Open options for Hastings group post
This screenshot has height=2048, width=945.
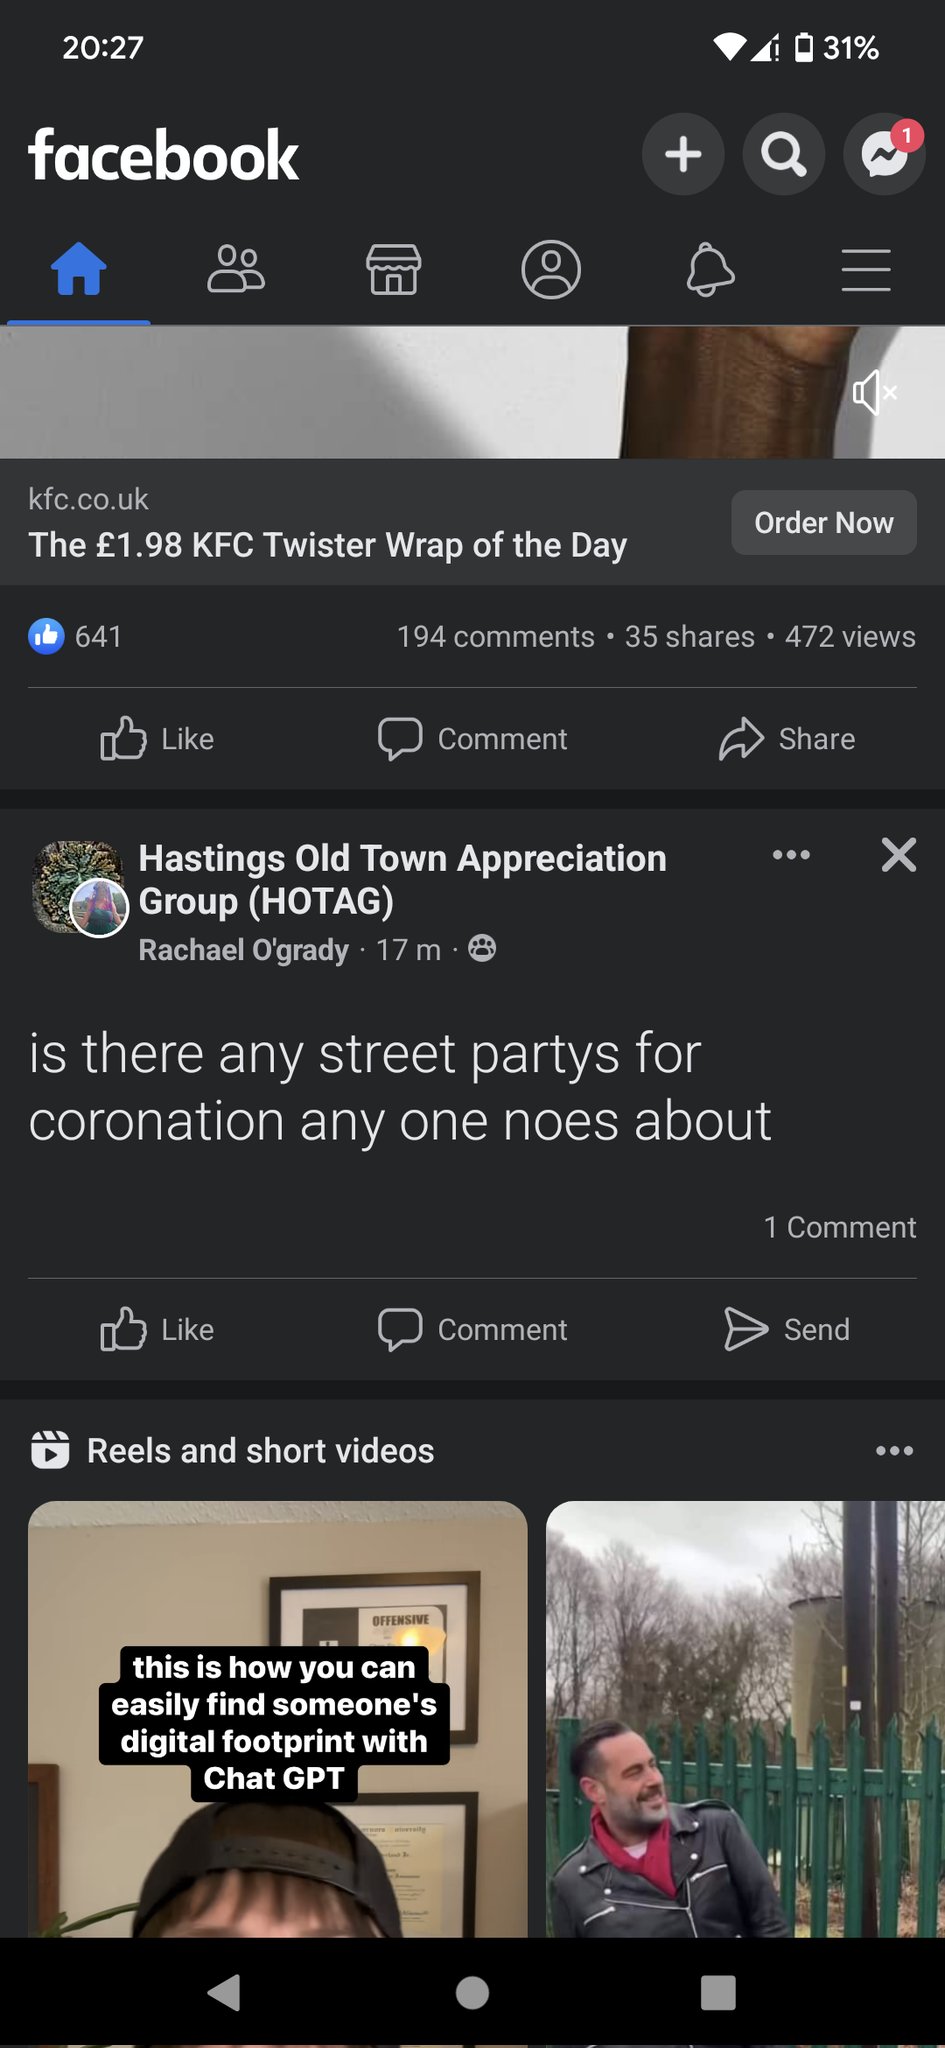coord(791,855)
